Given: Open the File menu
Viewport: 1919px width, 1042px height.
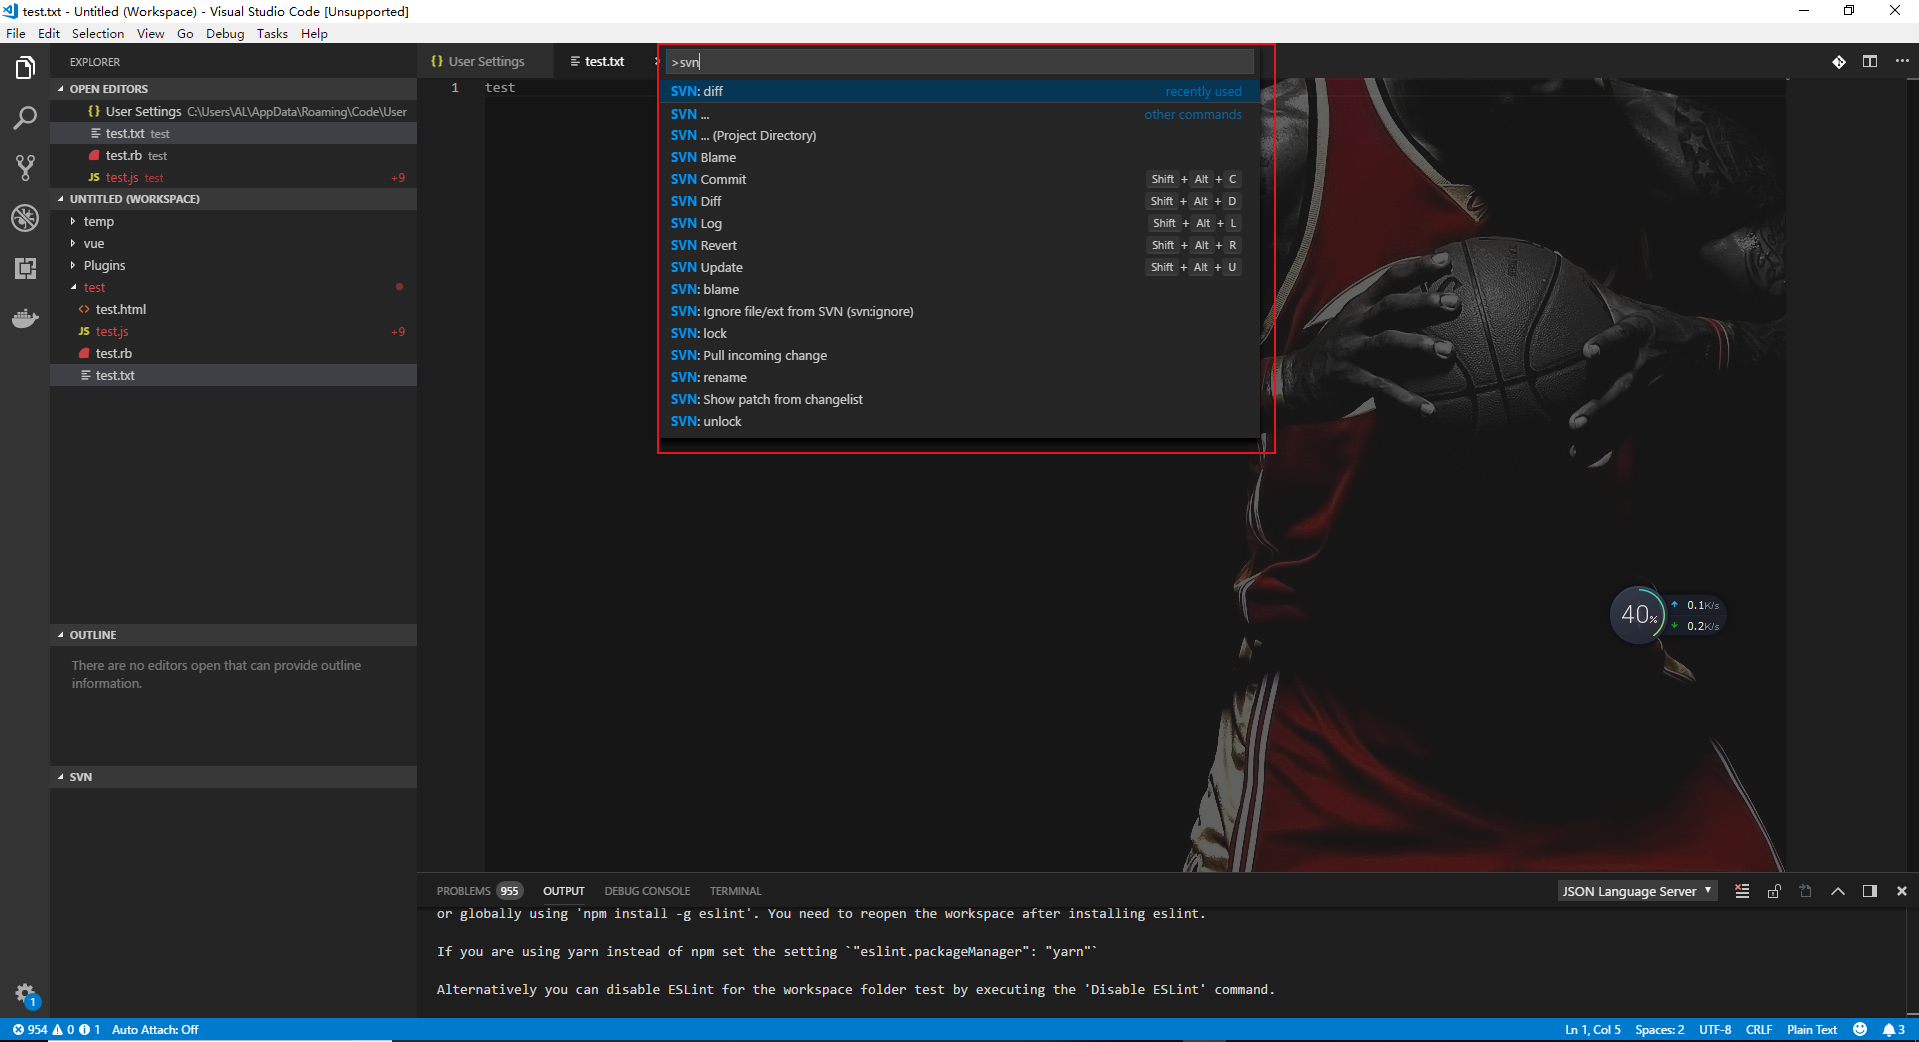Looking at the screenshot, I should [16, 34].
